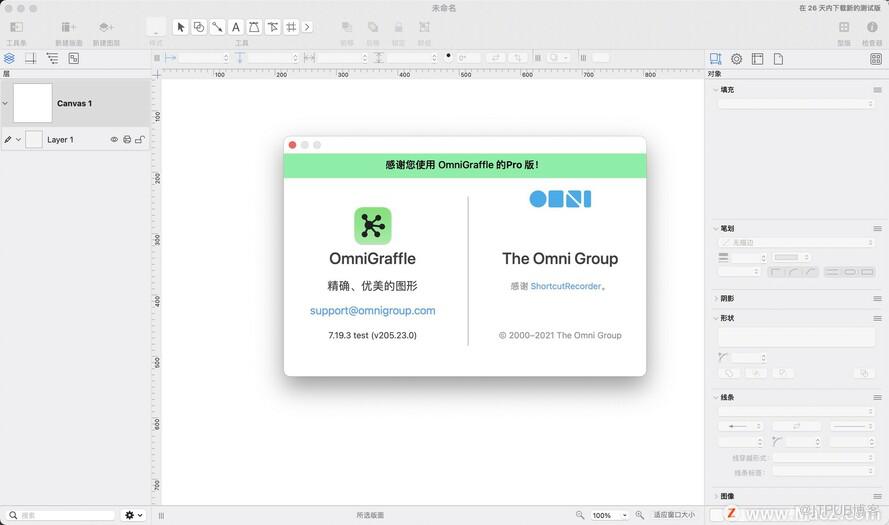
Task: Click the Inspector (检查器) info icon
Action: pyautogui.click(x=872, y=27)
